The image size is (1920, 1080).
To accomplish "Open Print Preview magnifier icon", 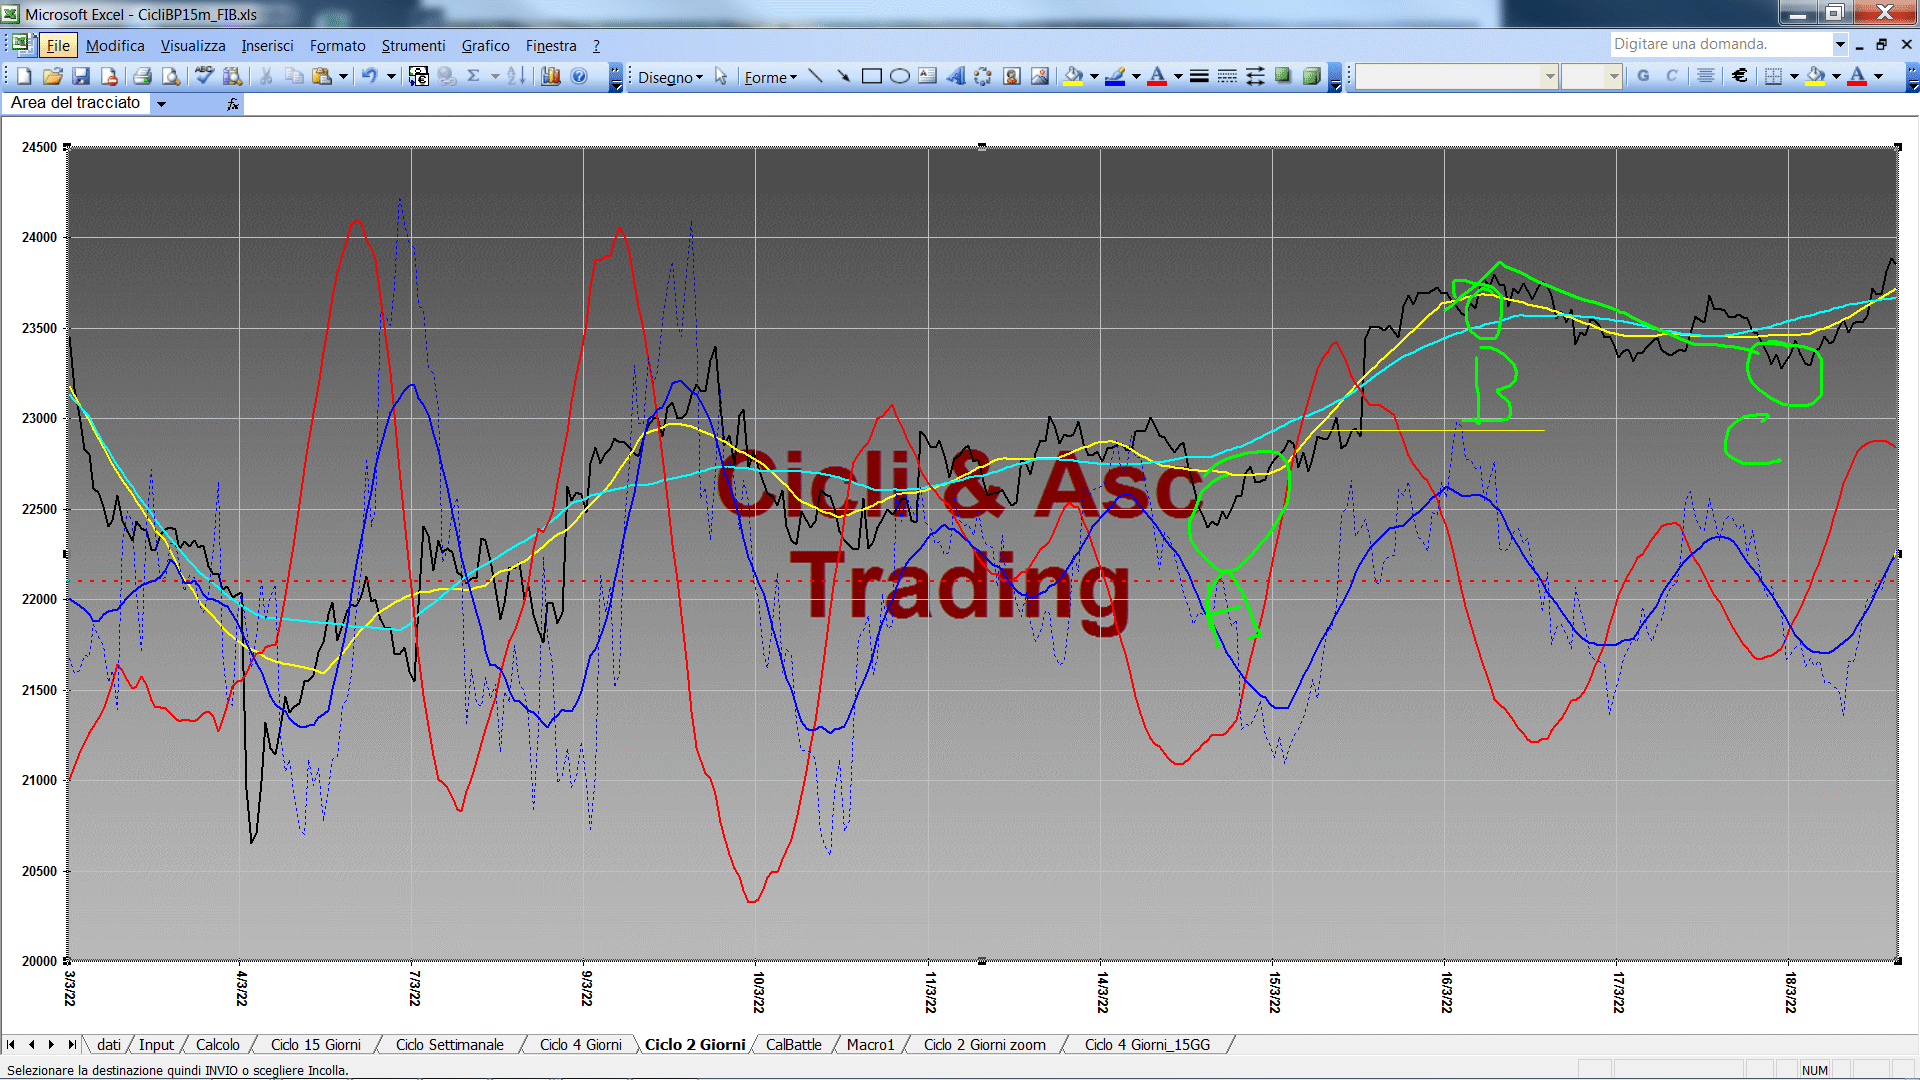I will click(171, 76).
